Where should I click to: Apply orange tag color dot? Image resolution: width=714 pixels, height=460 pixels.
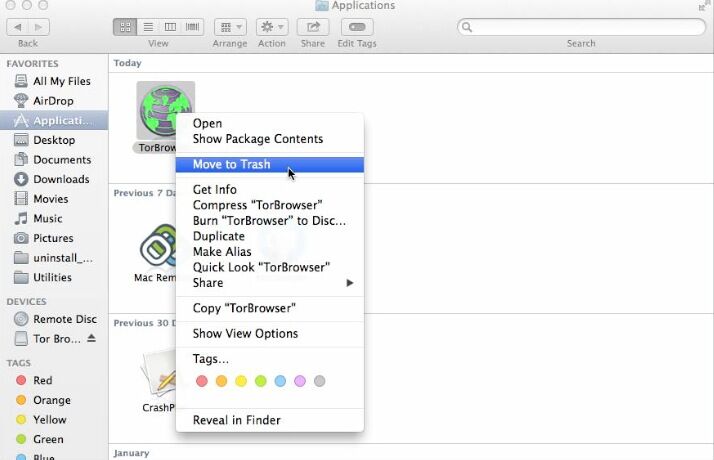tap(221, 381)
